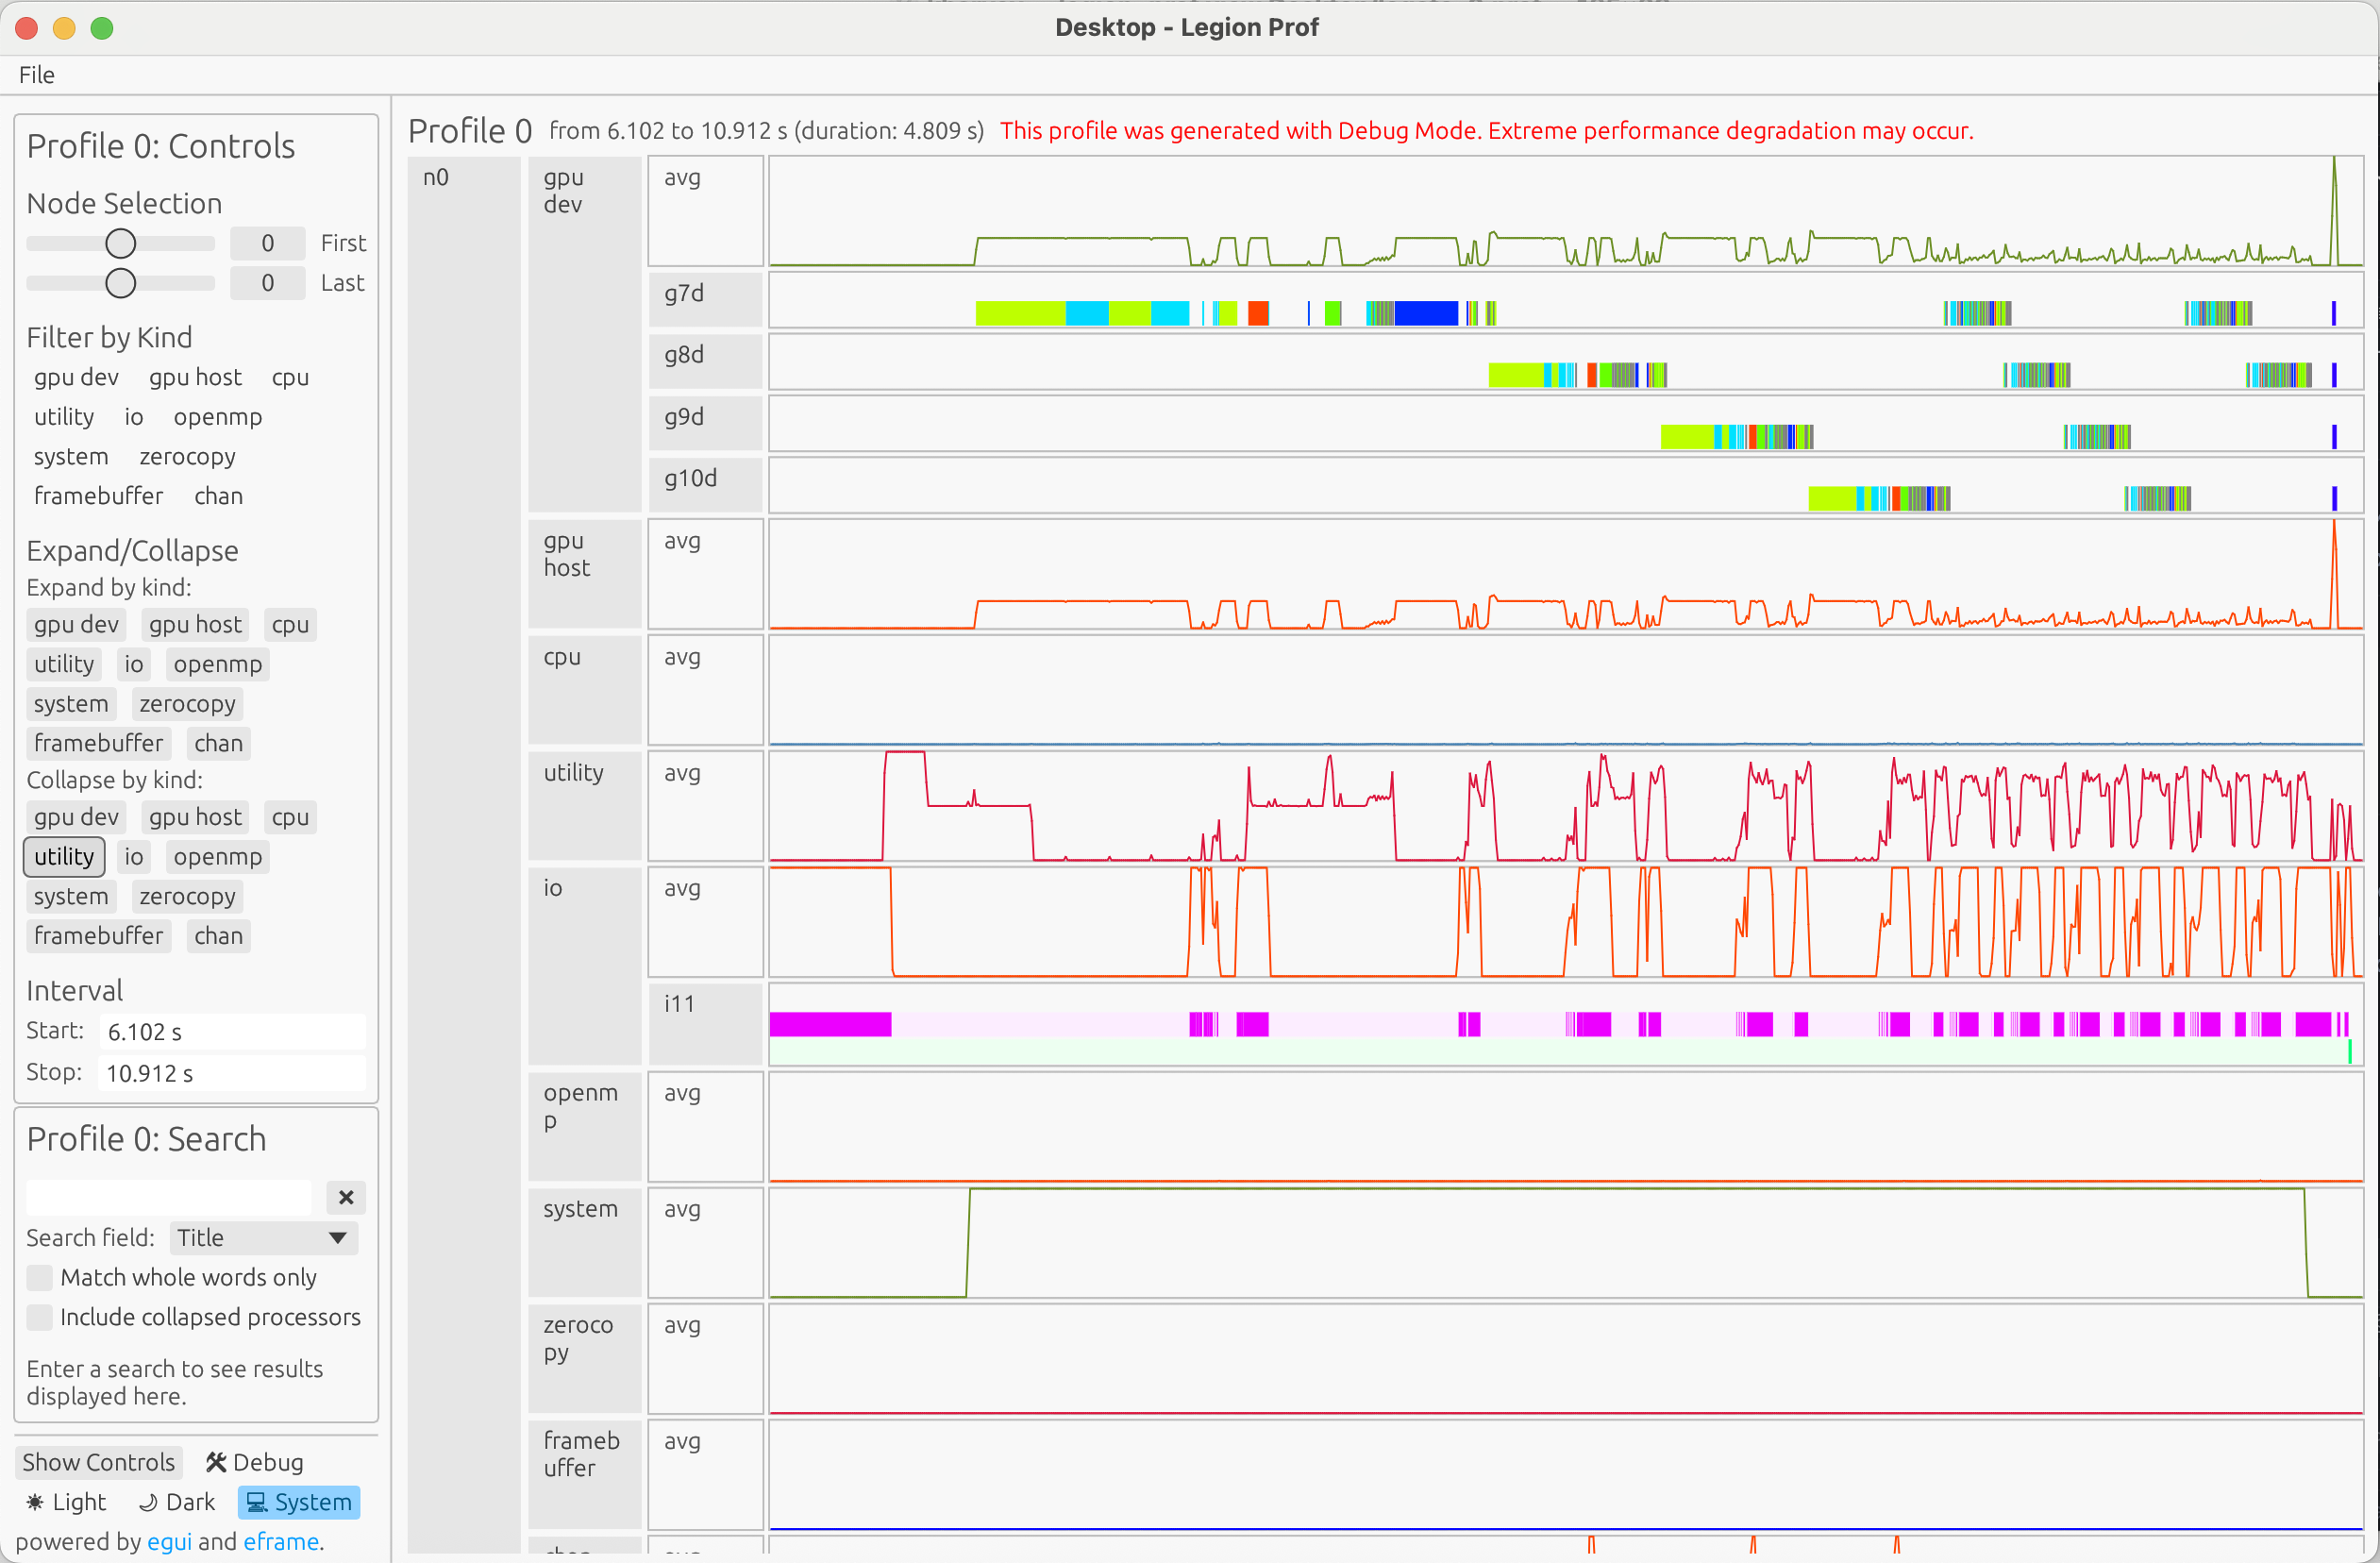
Task: Open the Debug tools panel
Action: 254,1462
